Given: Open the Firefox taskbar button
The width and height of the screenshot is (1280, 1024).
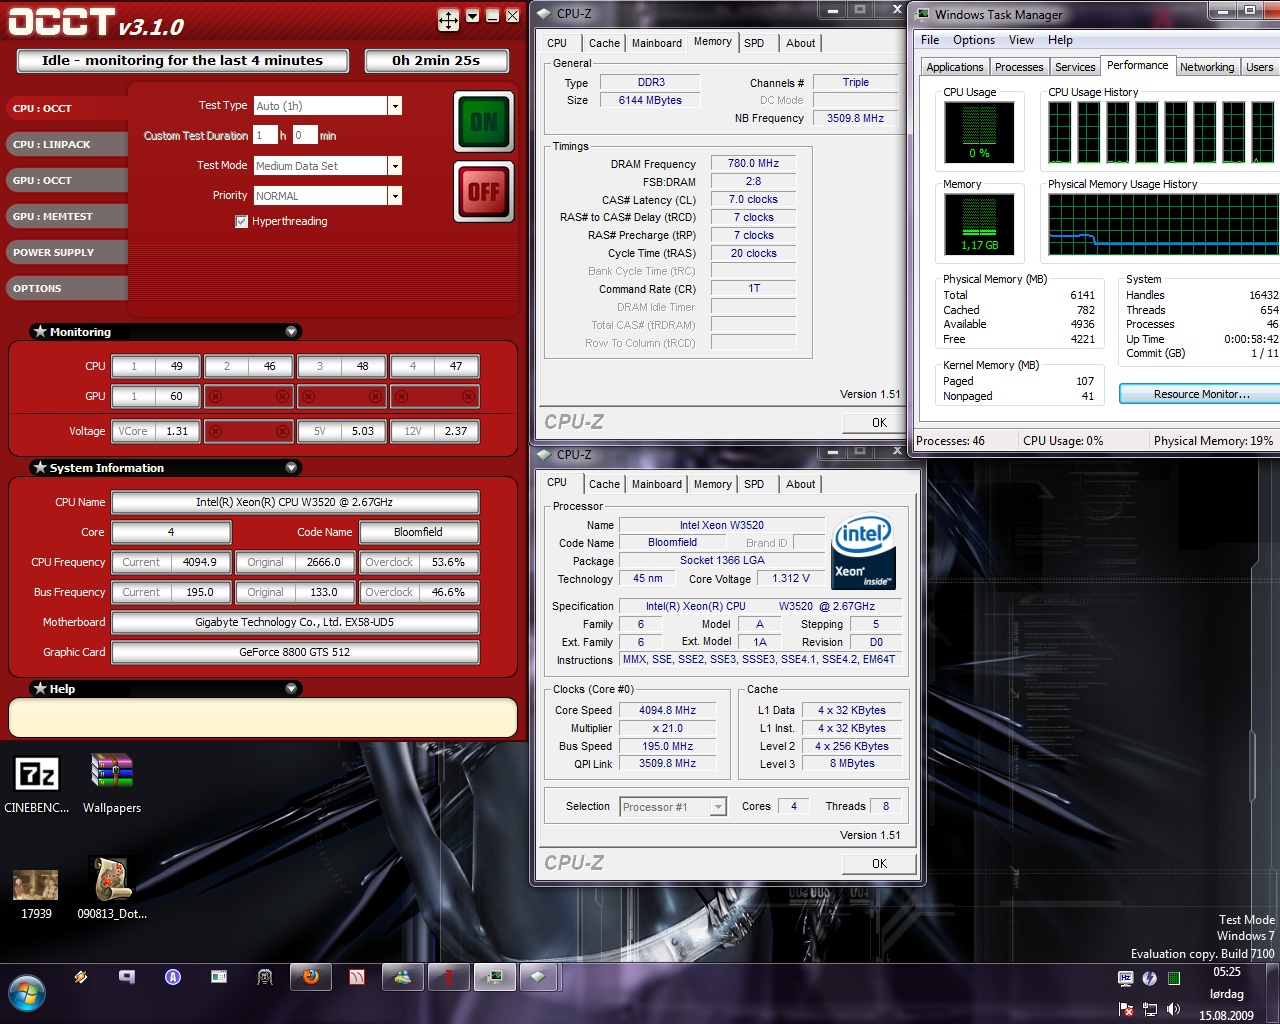Looking at the screenshot, I should pyautogui.click(x=311, y=977).
